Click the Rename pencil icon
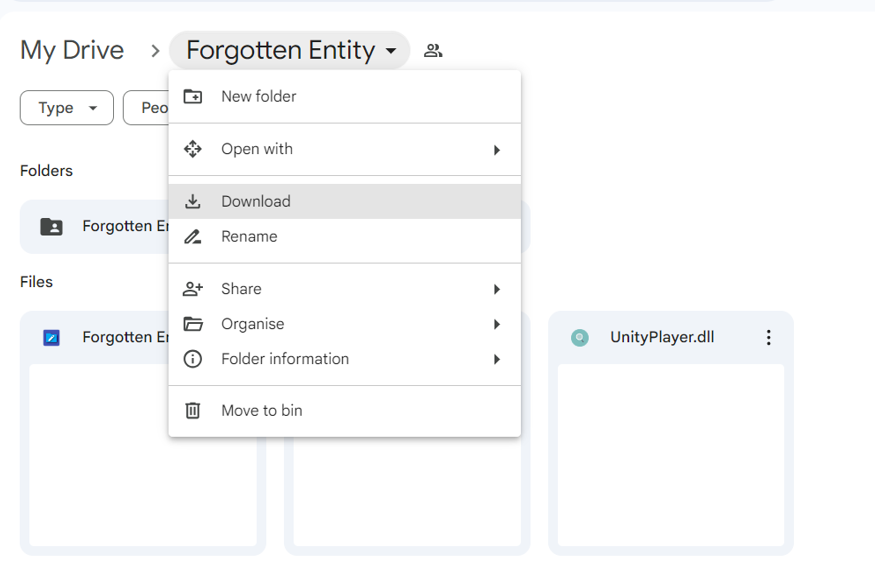The width and height of the screenshot is (875, 577). tap(193, 237)
